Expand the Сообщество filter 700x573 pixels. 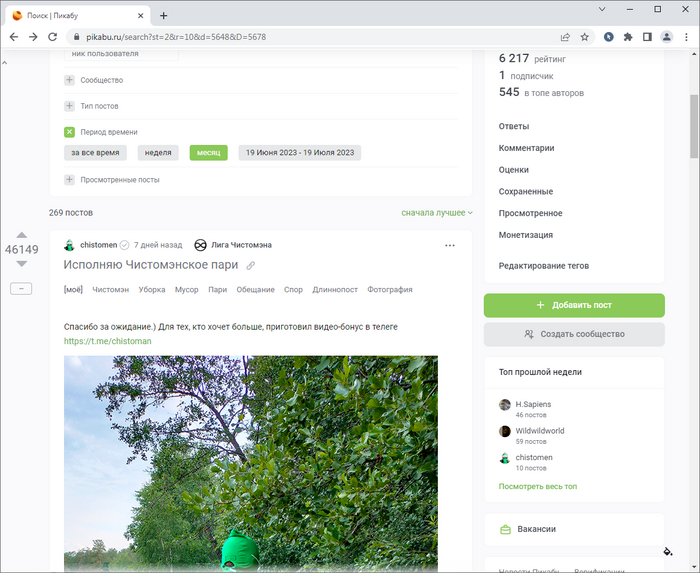[69, 80]
